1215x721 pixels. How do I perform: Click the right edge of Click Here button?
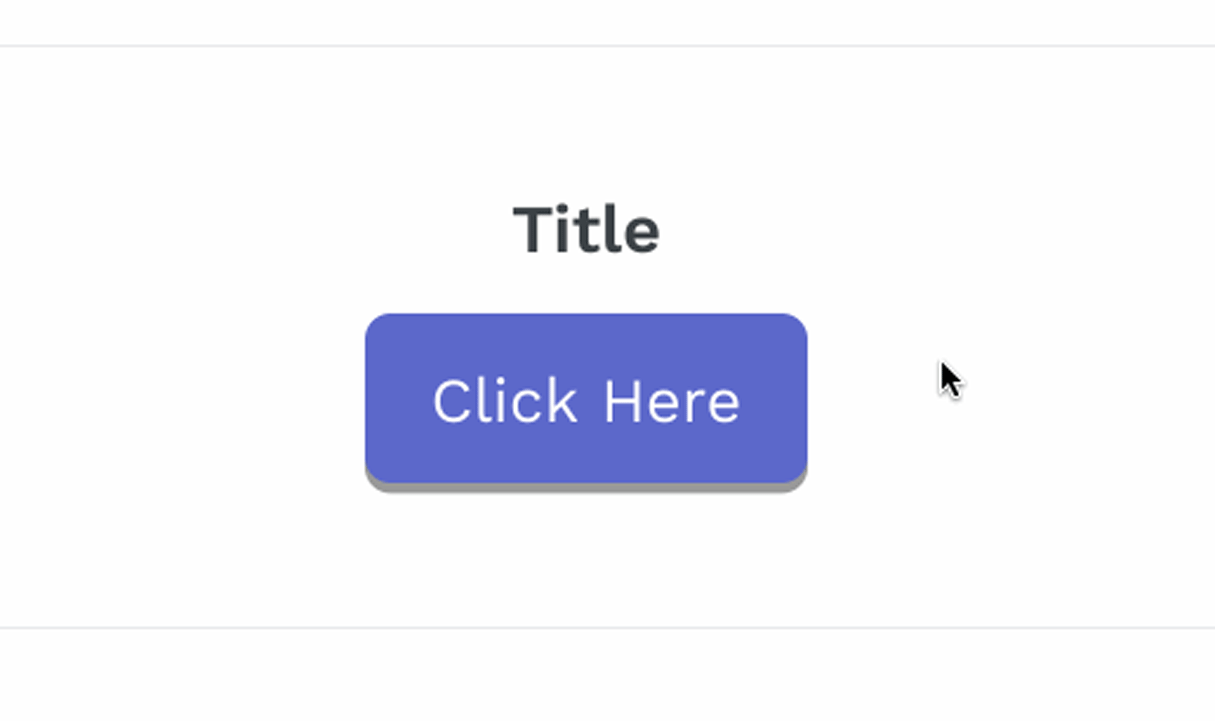tap(798, 397)
